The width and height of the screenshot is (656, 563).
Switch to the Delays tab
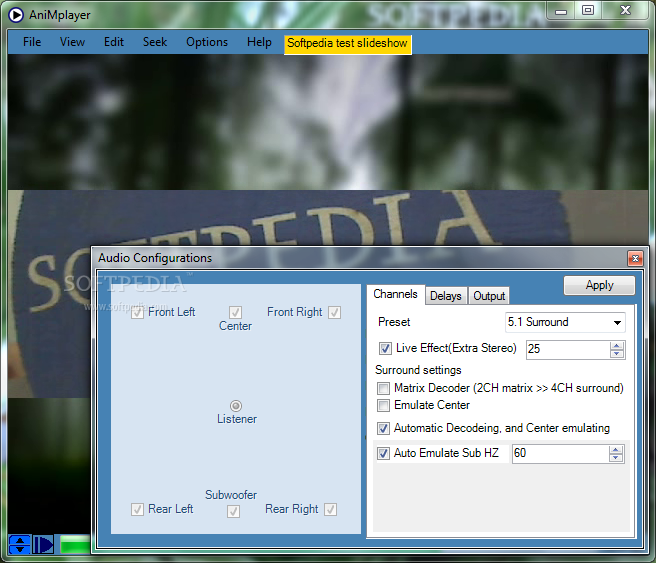tap(446, 296)
